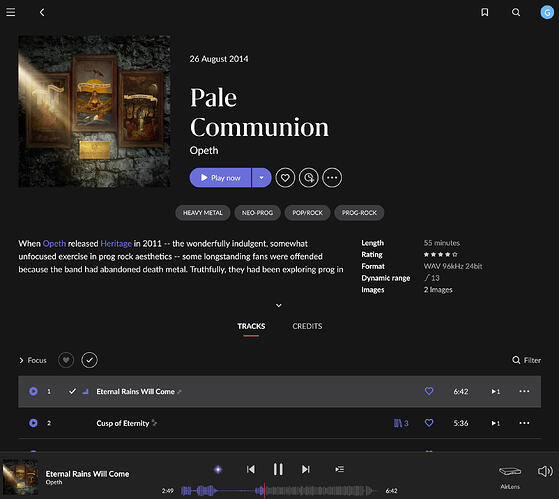Open search with magnifier icon

pos(516,12)
